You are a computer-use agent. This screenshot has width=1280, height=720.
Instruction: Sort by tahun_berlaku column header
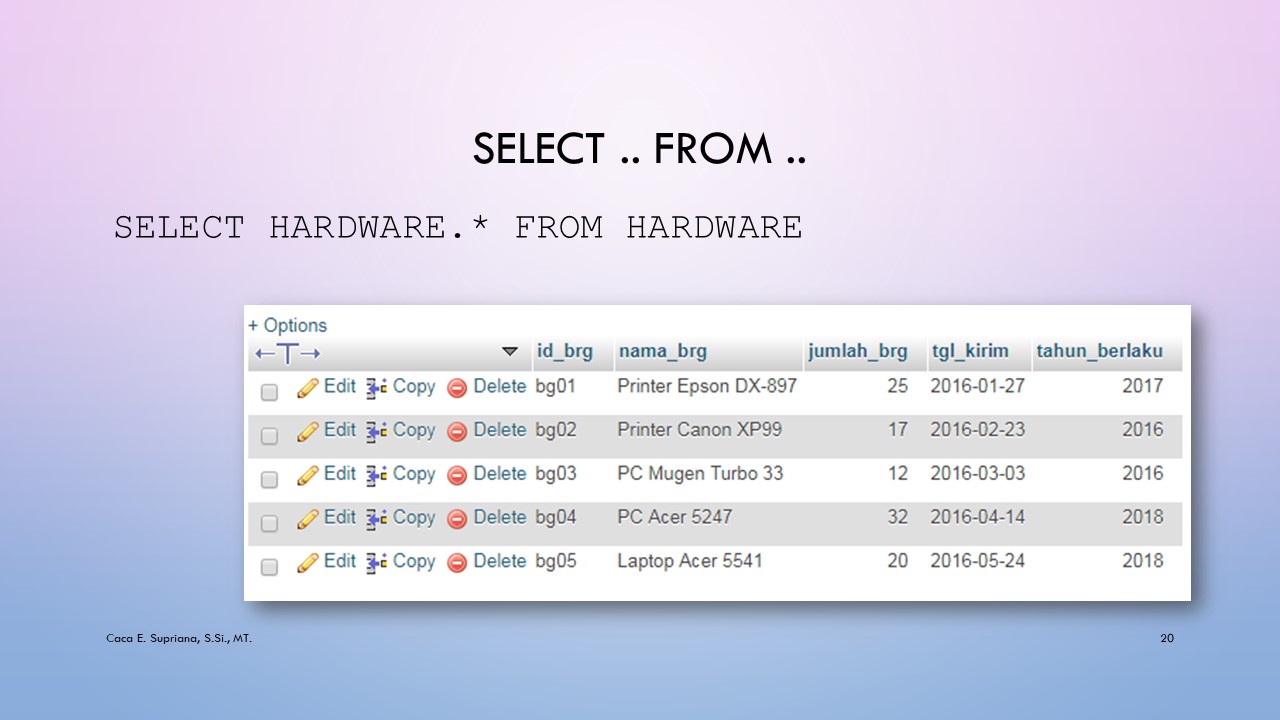pos(1099,351)
